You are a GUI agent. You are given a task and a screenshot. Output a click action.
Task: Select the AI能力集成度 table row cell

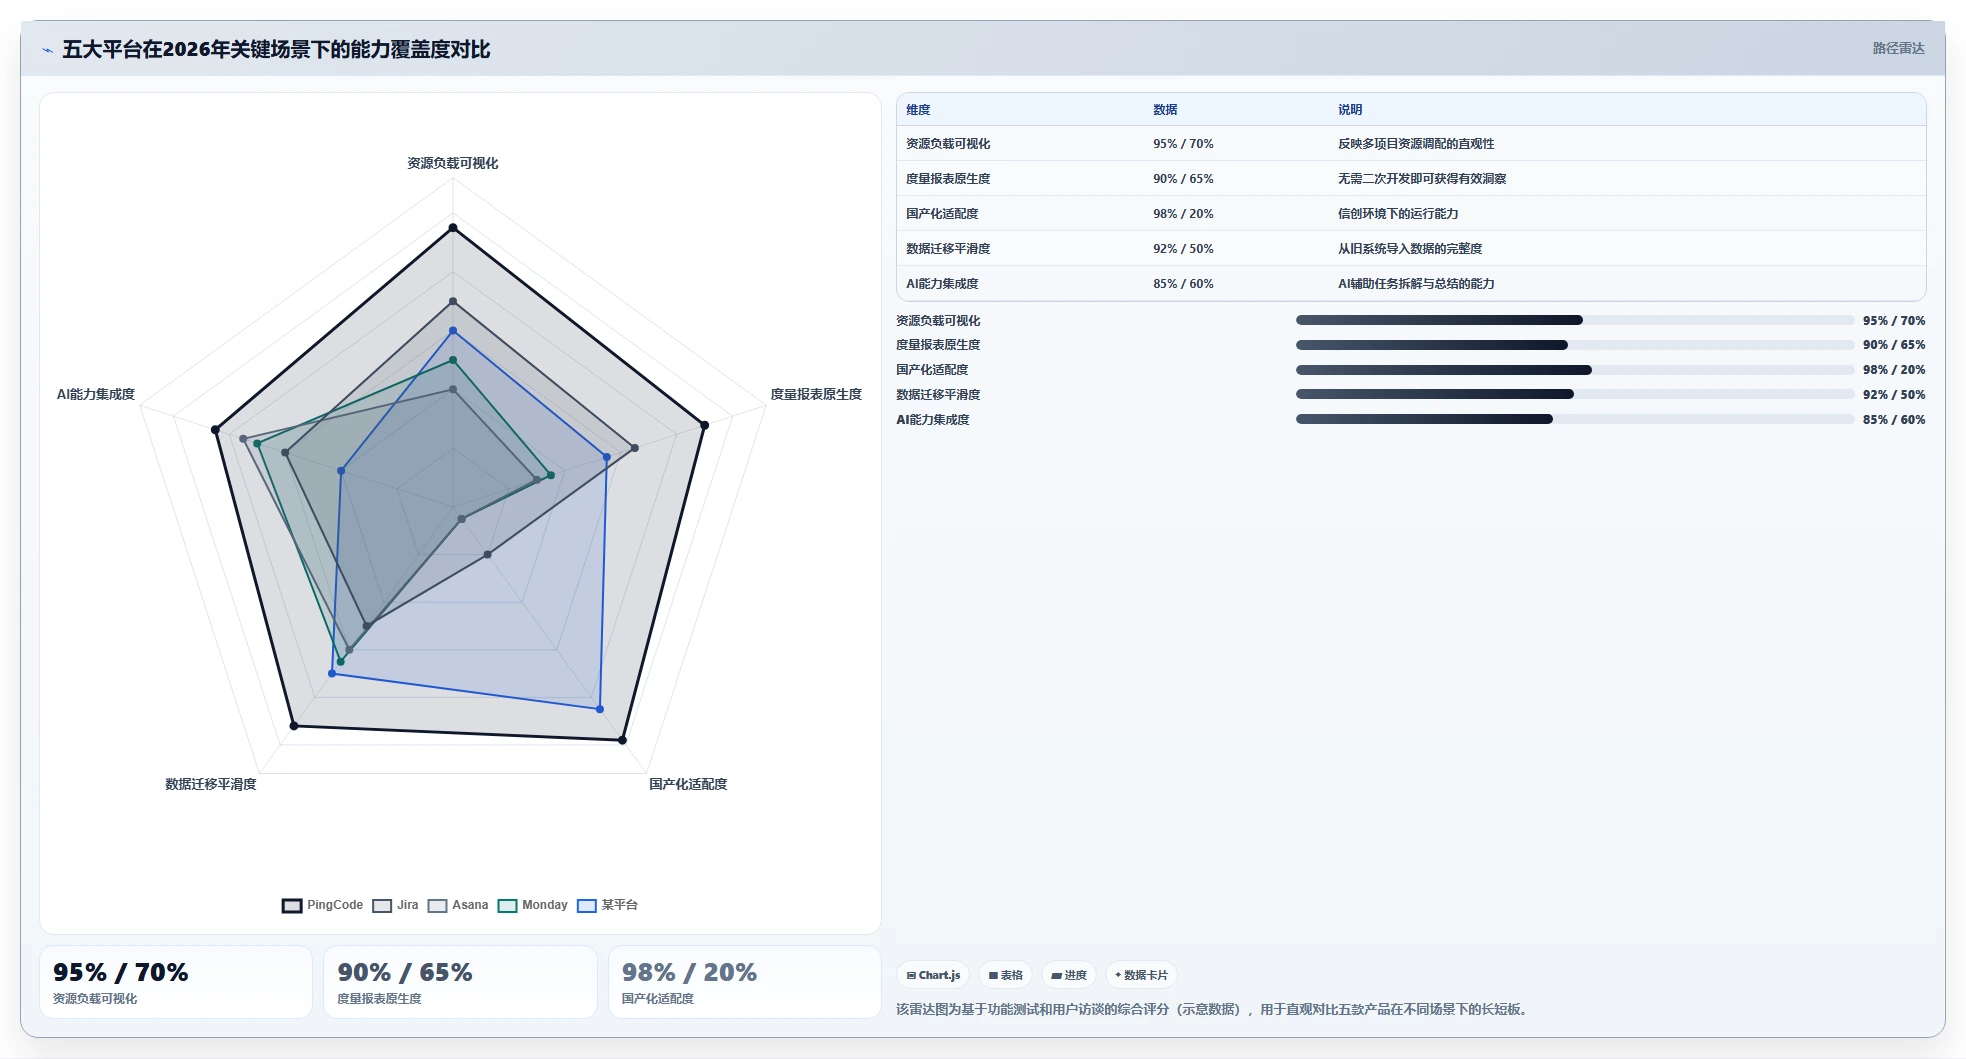942,284
